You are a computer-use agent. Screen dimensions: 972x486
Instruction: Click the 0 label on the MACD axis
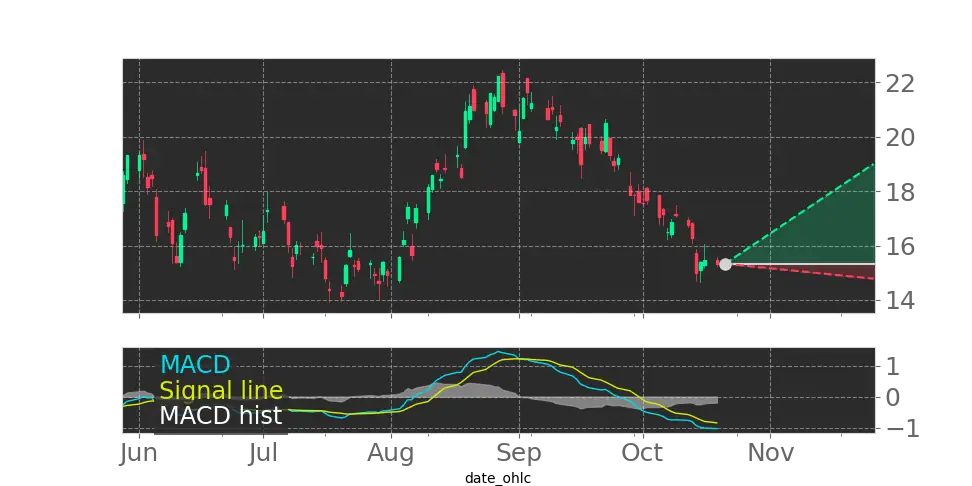coord(893,397)
